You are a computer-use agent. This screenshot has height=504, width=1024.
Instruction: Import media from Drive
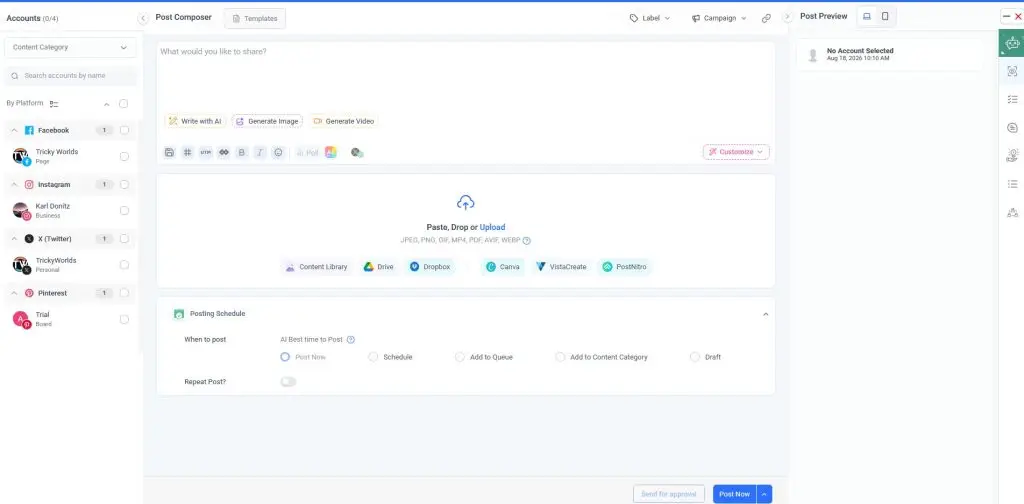(379, 267)
